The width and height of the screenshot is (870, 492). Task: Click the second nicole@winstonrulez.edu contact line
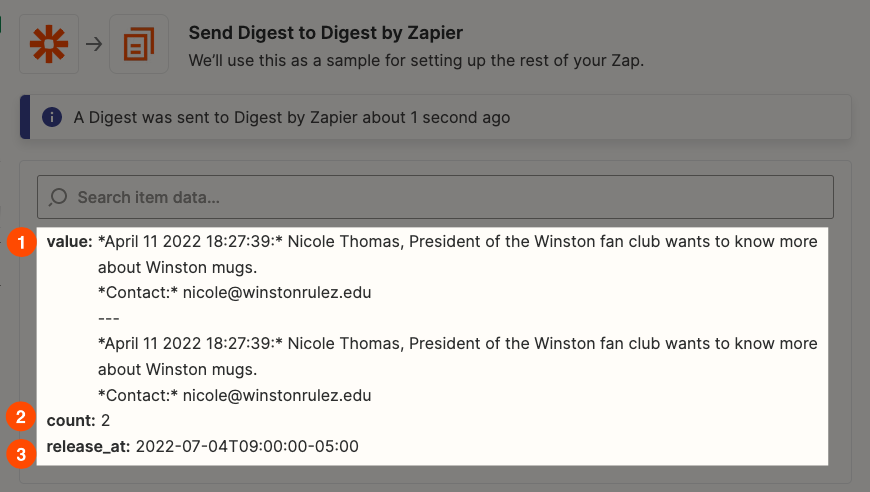point(235,395)
